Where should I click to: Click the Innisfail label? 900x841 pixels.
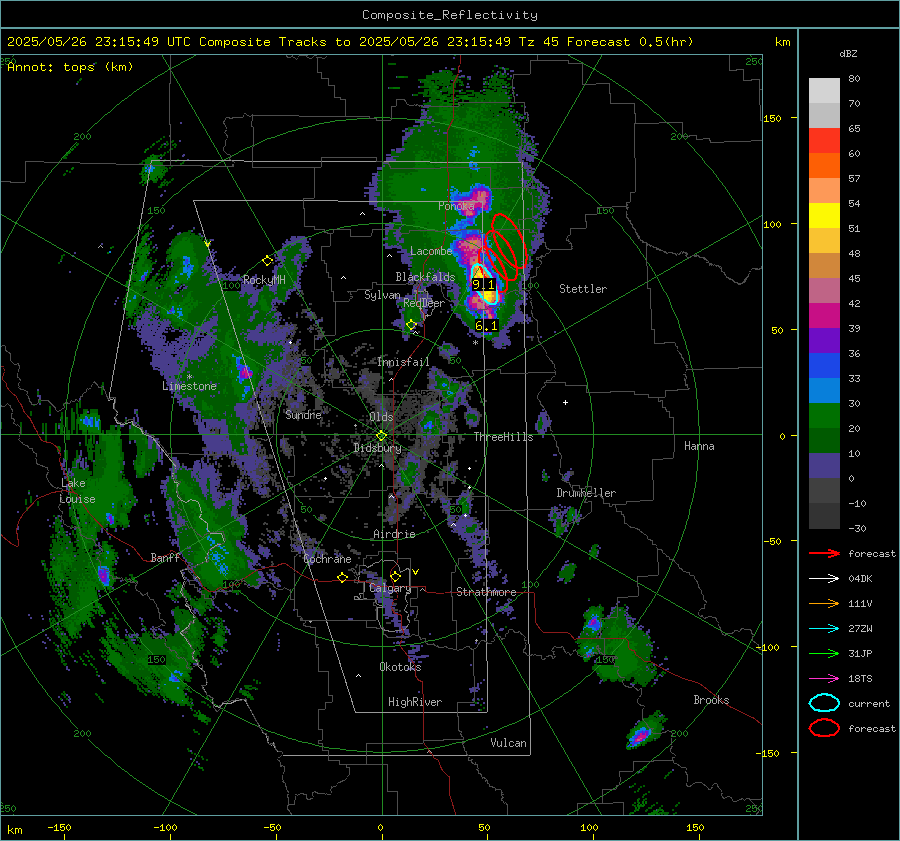tap(403, 362)
